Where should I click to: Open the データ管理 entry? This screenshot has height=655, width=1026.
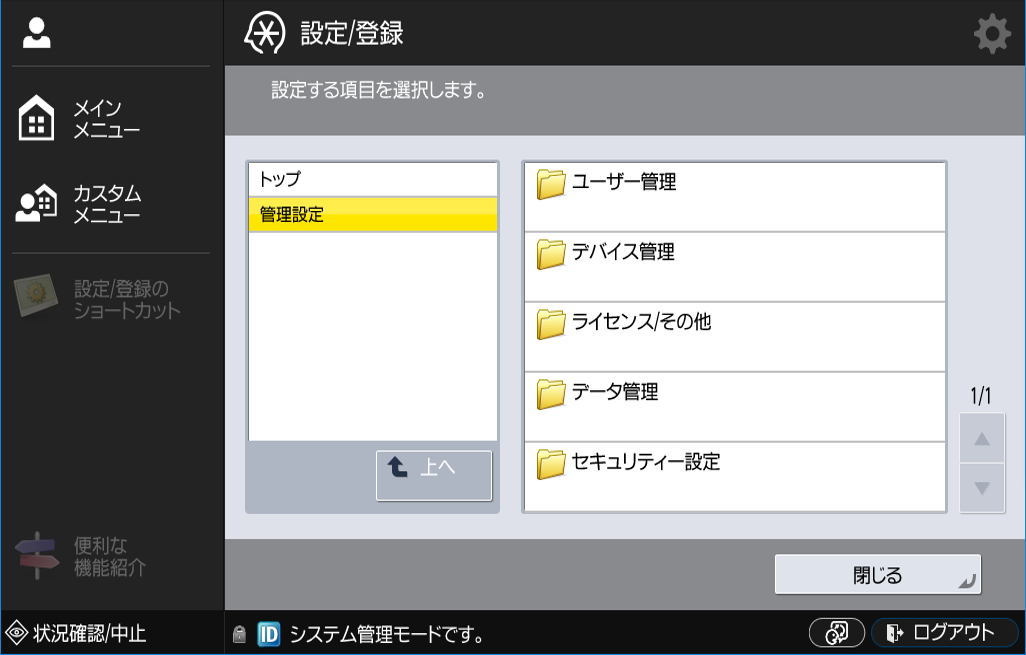(x=735, y=407)
